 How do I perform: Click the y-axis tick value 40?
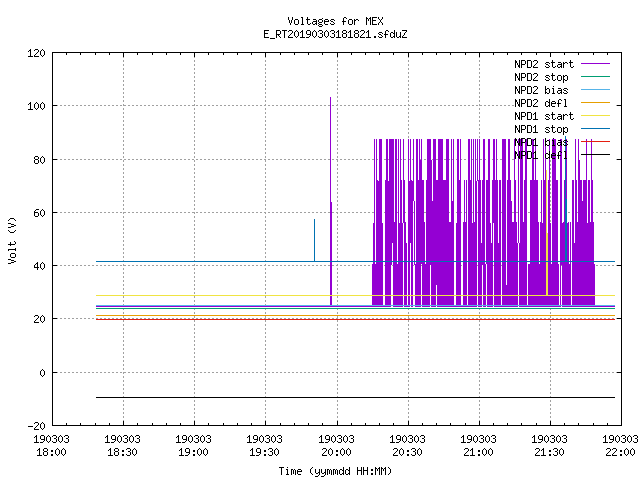point(39,266)
